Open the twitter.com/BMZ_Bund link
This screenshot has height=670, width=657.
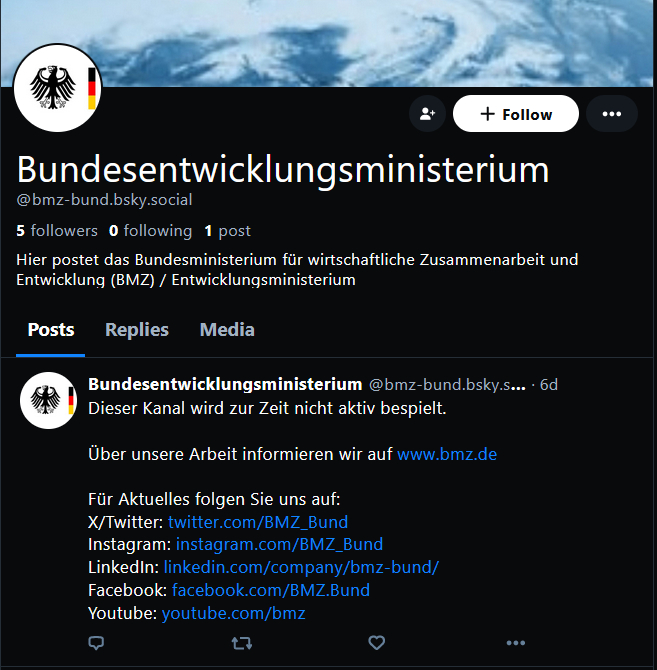click(x=258, y=522)
